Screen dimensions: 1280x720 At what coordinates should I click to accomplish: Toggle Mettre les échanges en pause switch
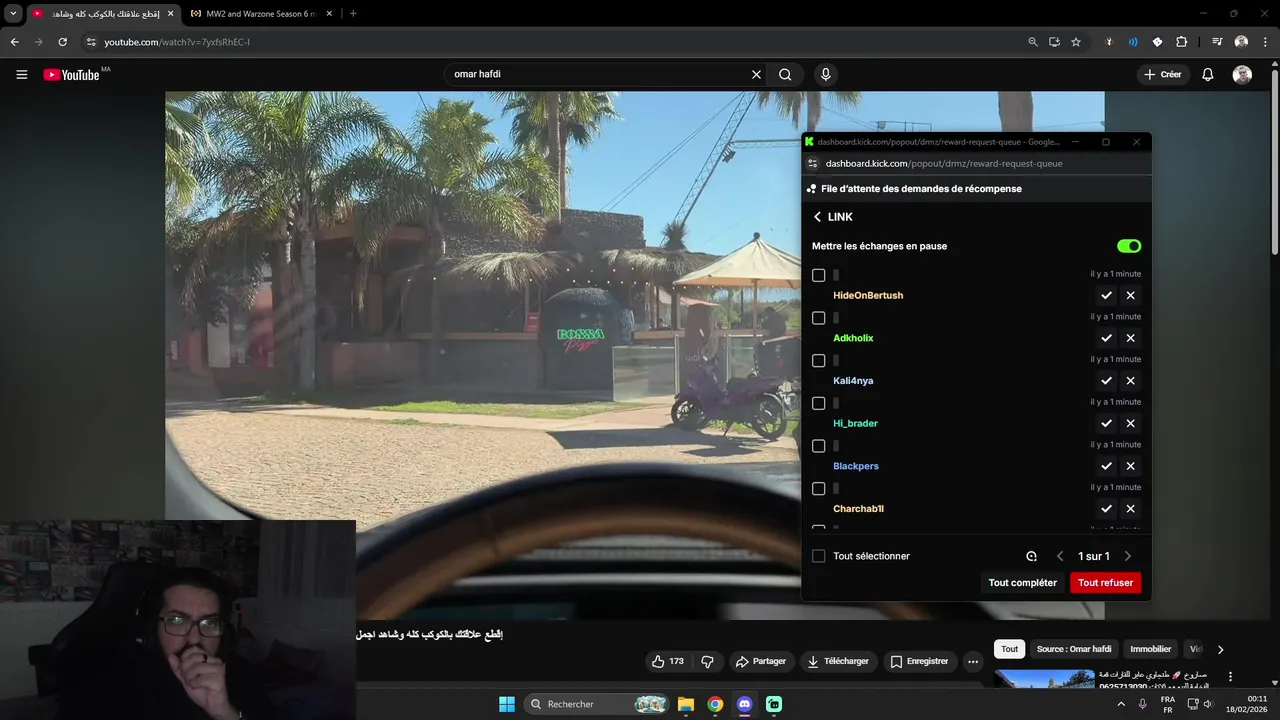(x=1129, y=246)
